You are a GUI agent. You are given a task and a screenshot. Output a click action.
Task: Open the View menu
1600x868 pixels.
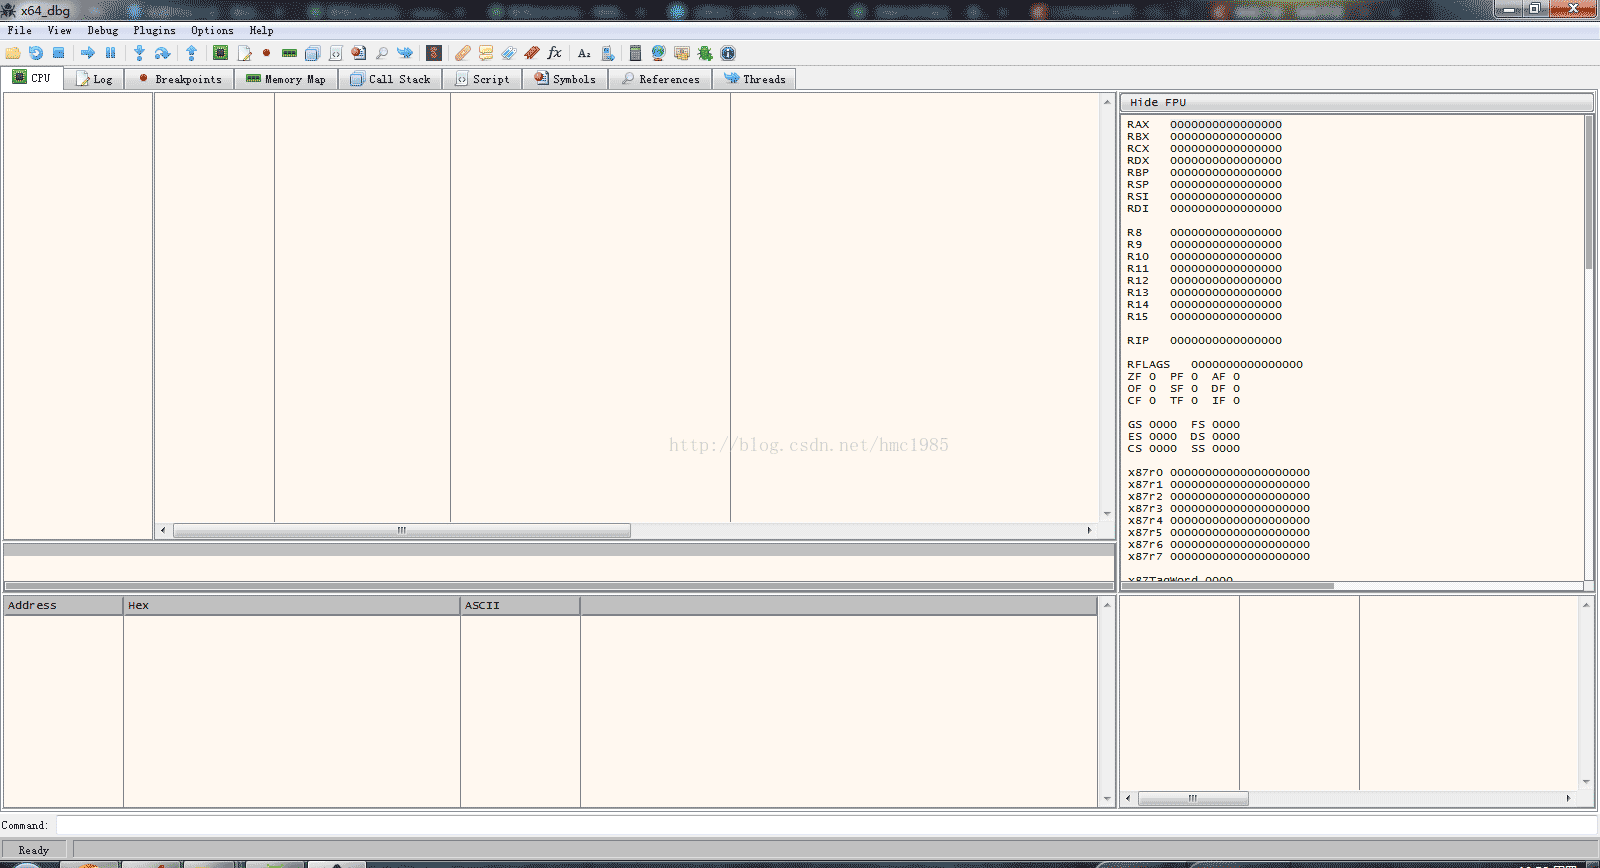click(x=59, y=30)
